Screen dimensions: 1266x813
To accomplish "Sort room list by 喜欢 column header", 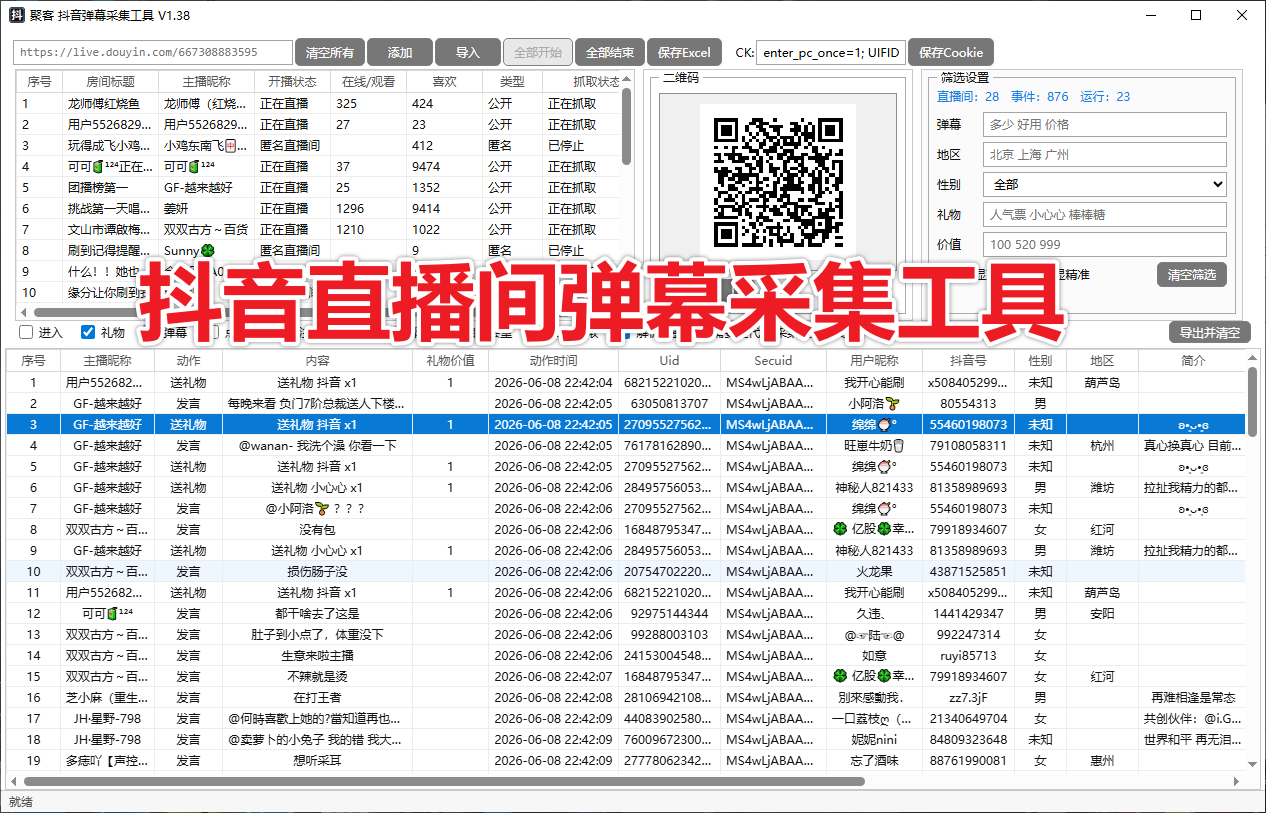I will click(444, 82).
